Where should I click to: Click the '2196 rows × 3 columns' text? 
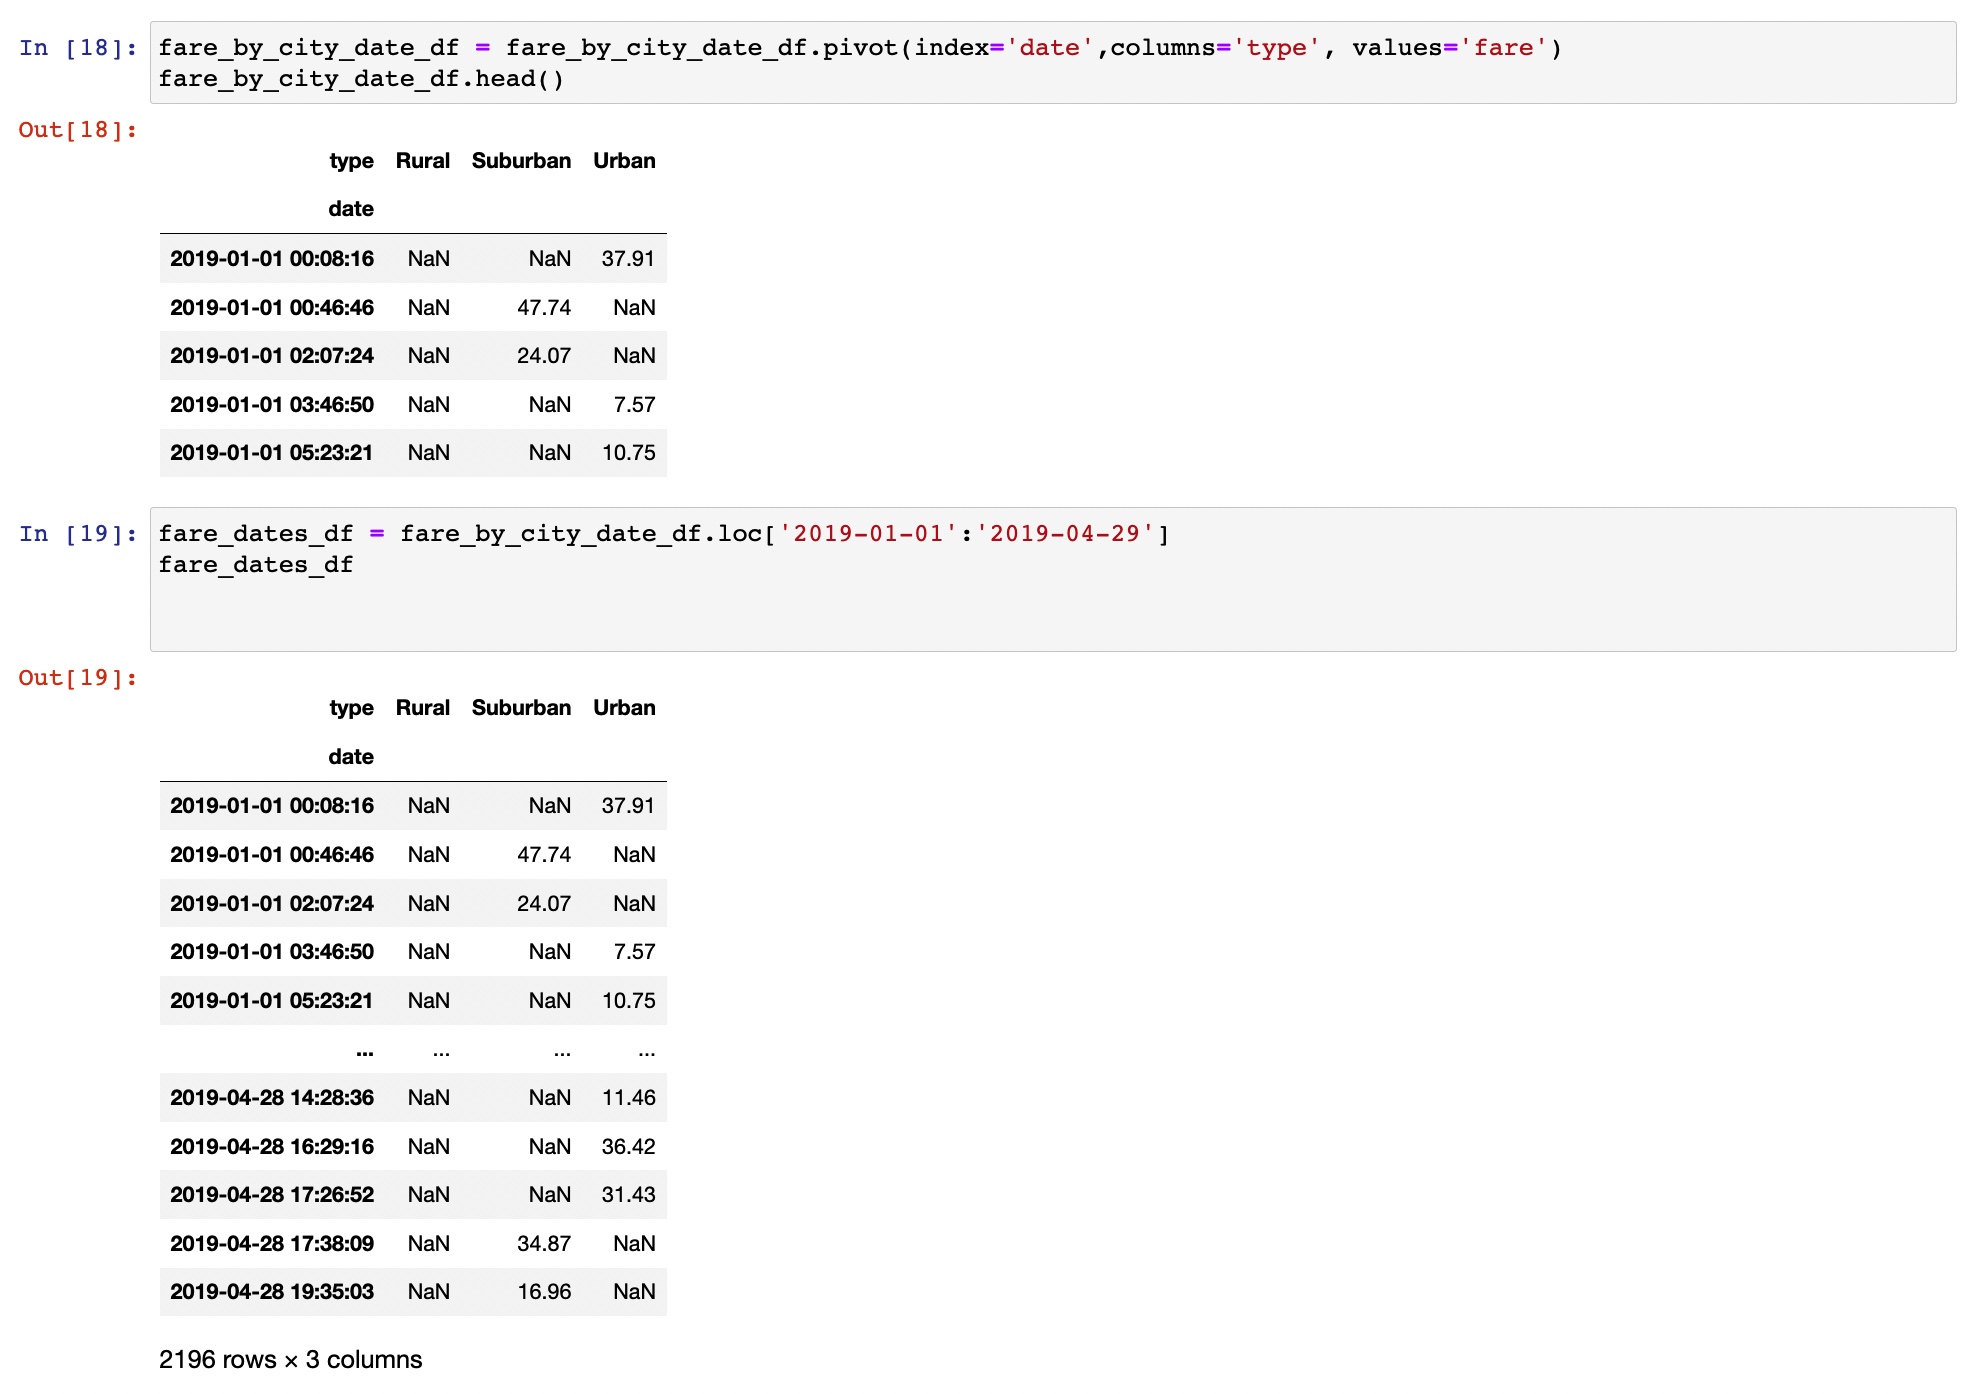point(290,1359)
